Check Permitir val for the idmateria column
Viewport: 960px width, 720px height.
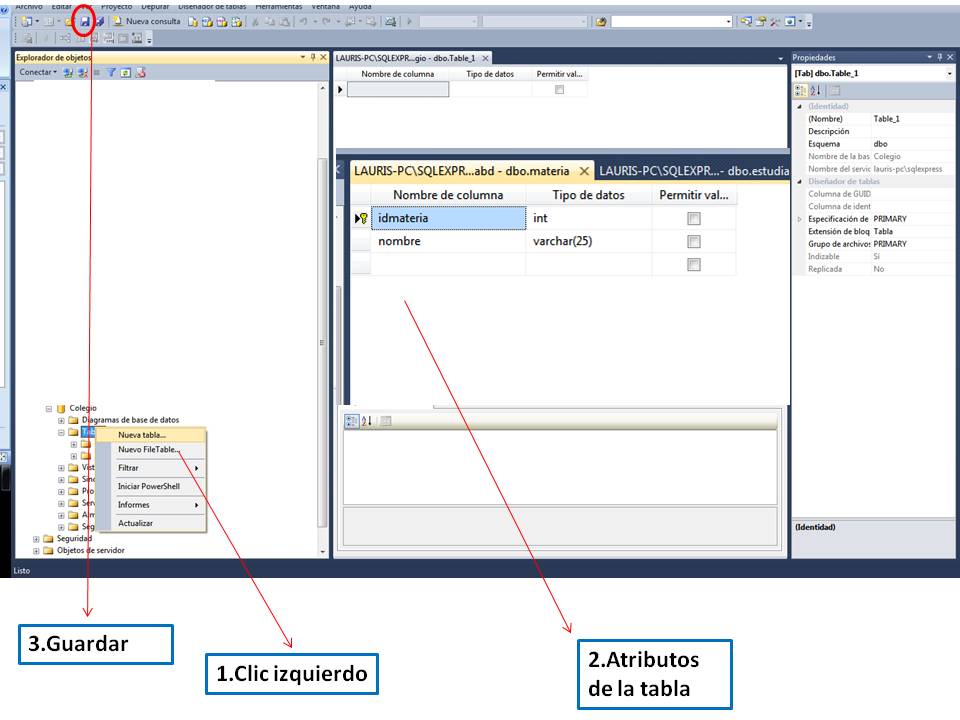tap(693, 217)
